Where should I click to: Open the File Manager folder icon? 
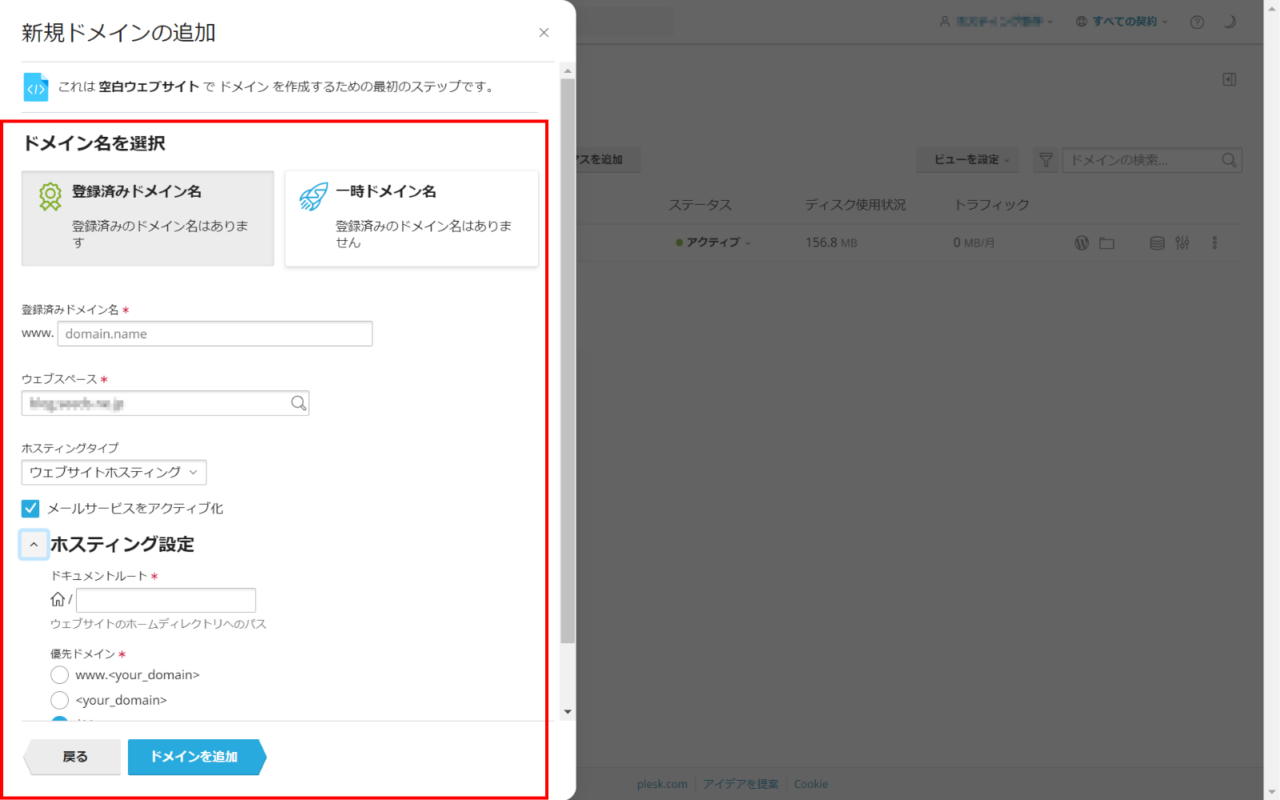point(1106,242)
